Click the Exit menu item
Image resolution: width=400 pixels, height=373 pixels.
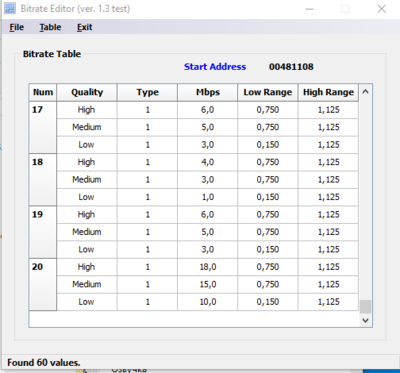[x=84, y=27]
